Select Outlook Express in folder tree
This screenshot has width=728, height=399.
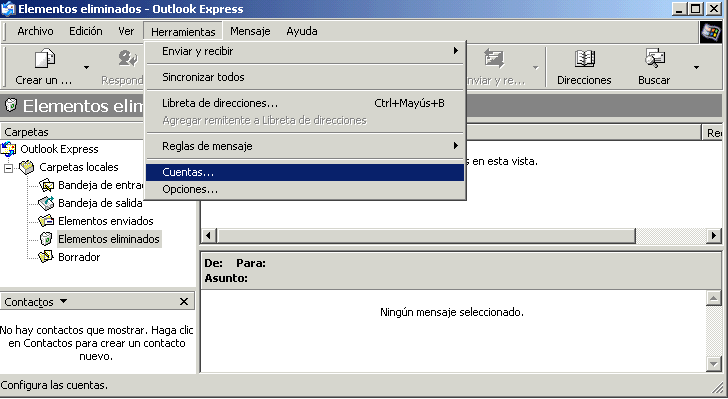click(x=59, y=149)
